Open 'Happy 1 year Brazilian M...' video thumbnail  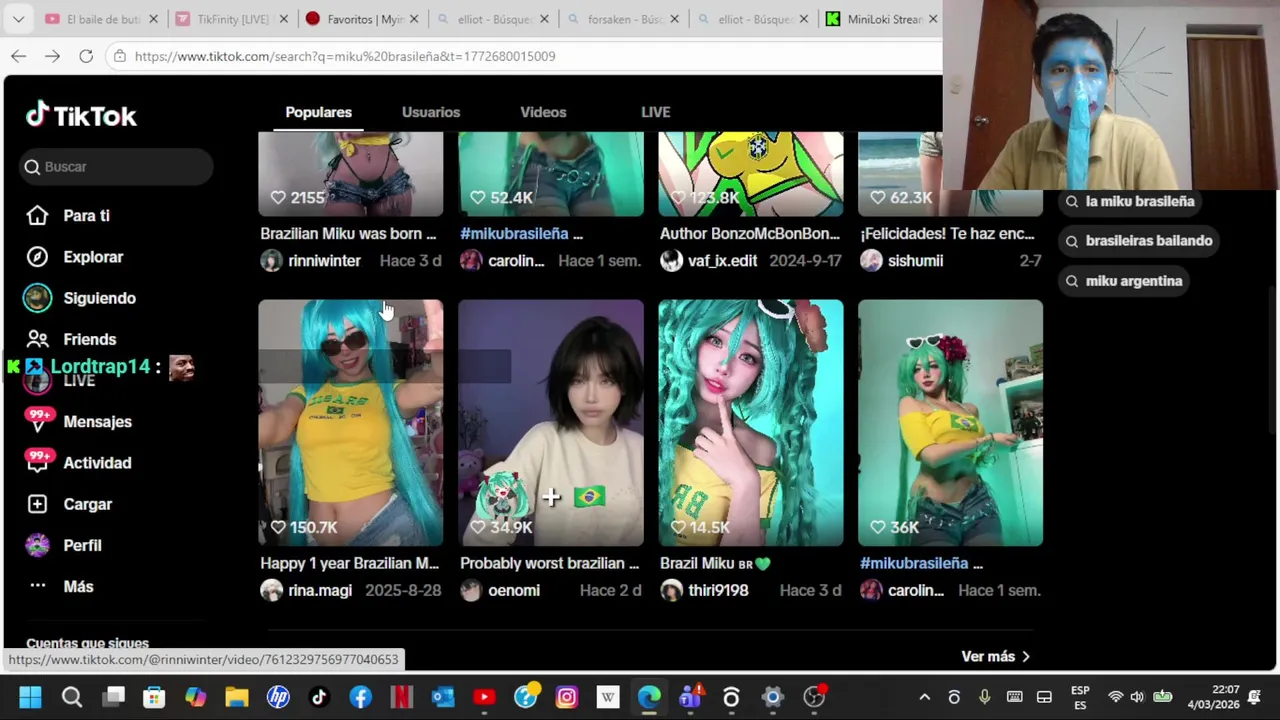(x=350, y=422)
